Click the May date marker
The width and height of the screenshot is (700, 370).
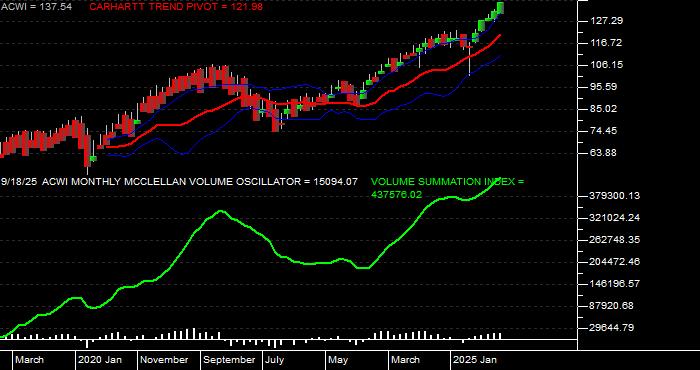338,360
